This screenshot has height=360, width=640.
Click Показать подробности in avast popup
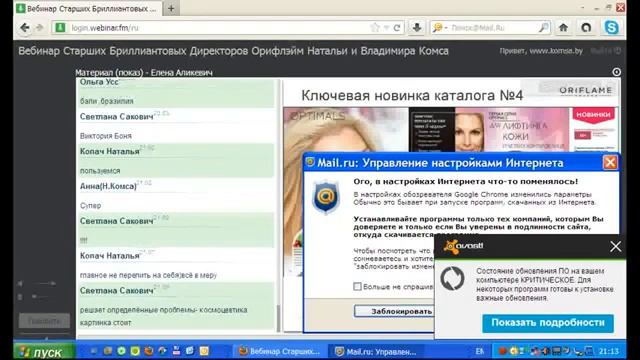pyautogui.click(x=548, y=323)
